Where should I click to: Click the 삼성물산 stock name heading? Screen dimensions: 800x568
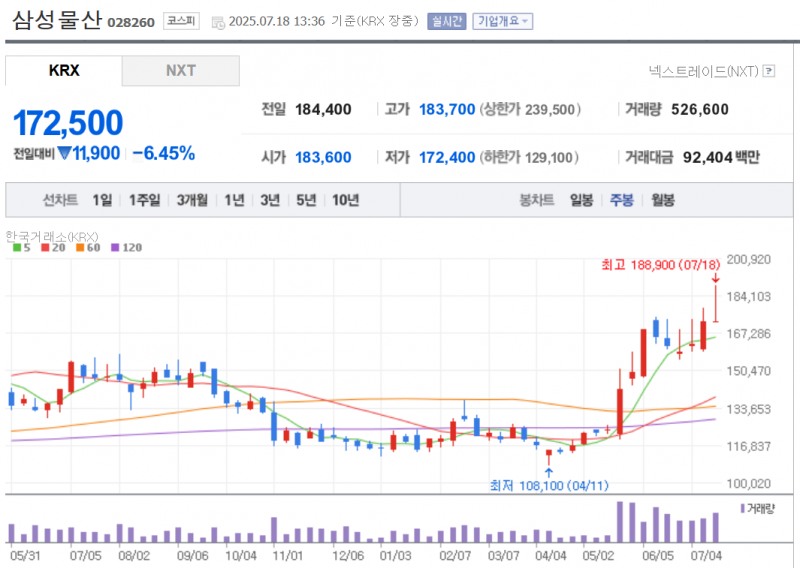[56, 19]
